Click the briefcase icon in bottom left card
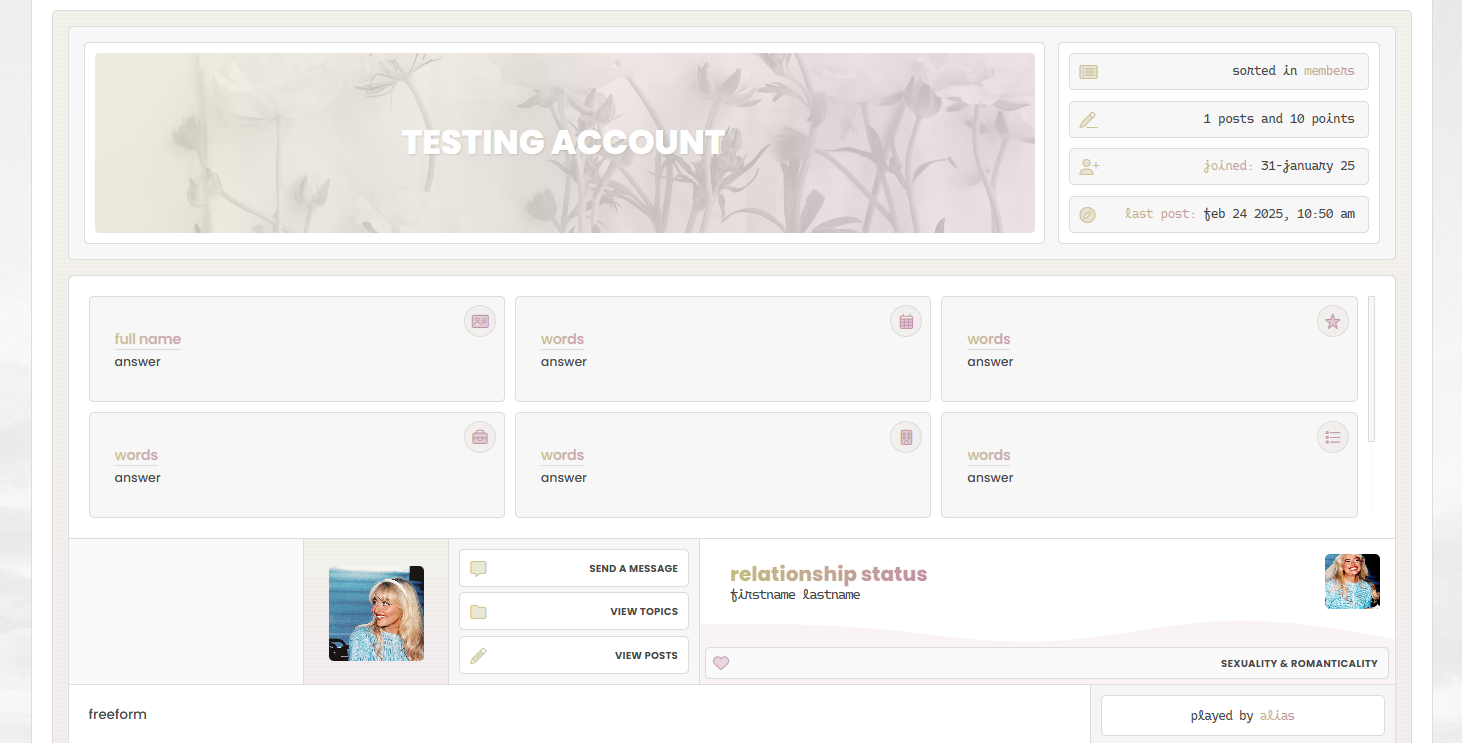Viewport: 1462px width, 743px height. [x=480, y=437]
